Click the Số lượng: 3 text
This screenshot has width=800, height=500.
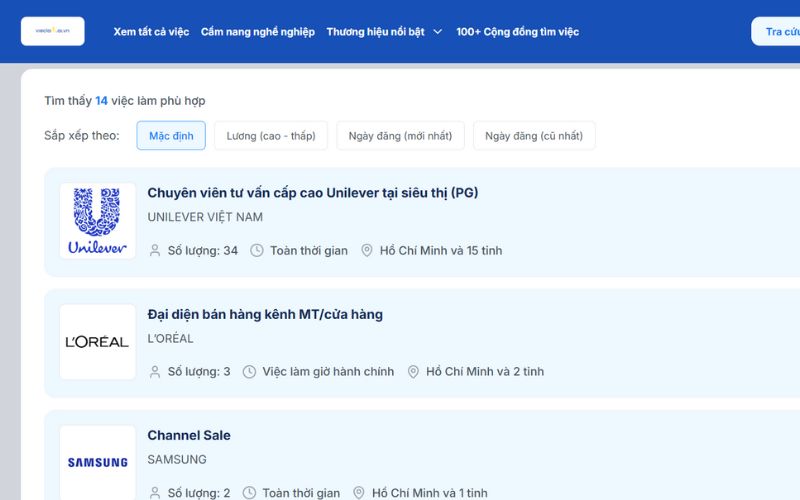[199, 372]
